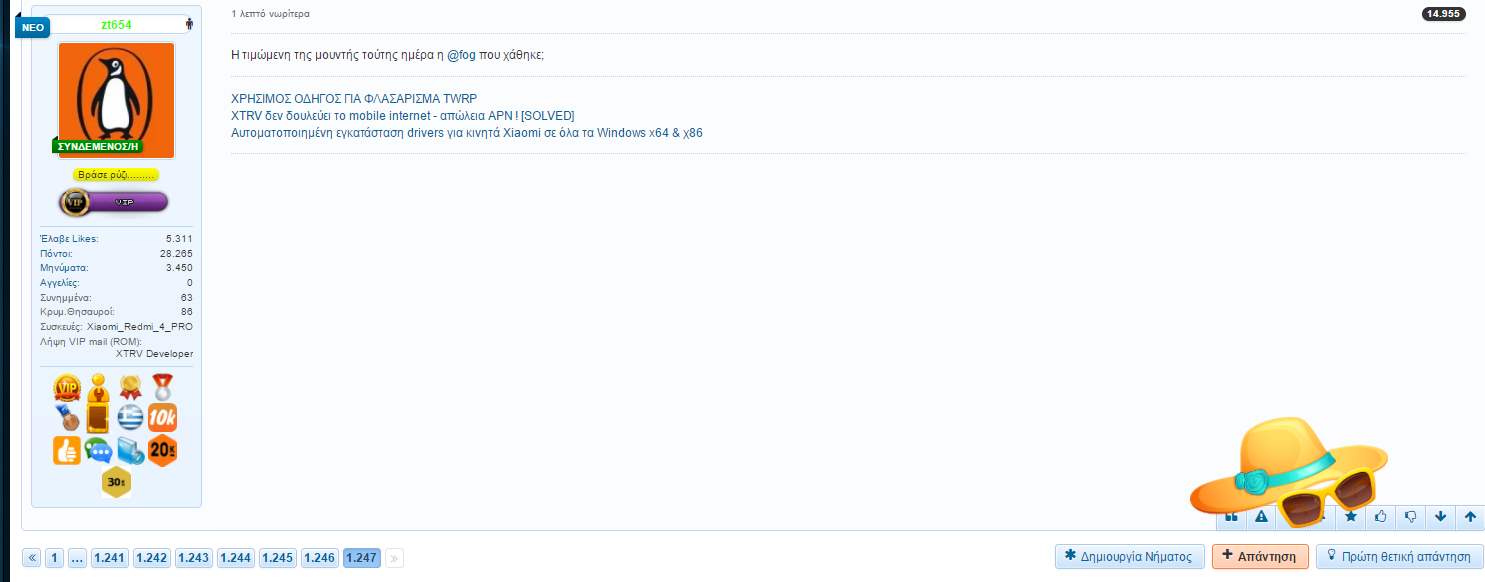The width and height of the screenshot is (1485, 582).
Task: Open ΧΡΗΣΙΜΟΣ ΟΔΗΓΟΣ ΓΙΑ ΦΛΑΣΑΡΙΣΜΑ TWRP link
Action: (354, 99)
